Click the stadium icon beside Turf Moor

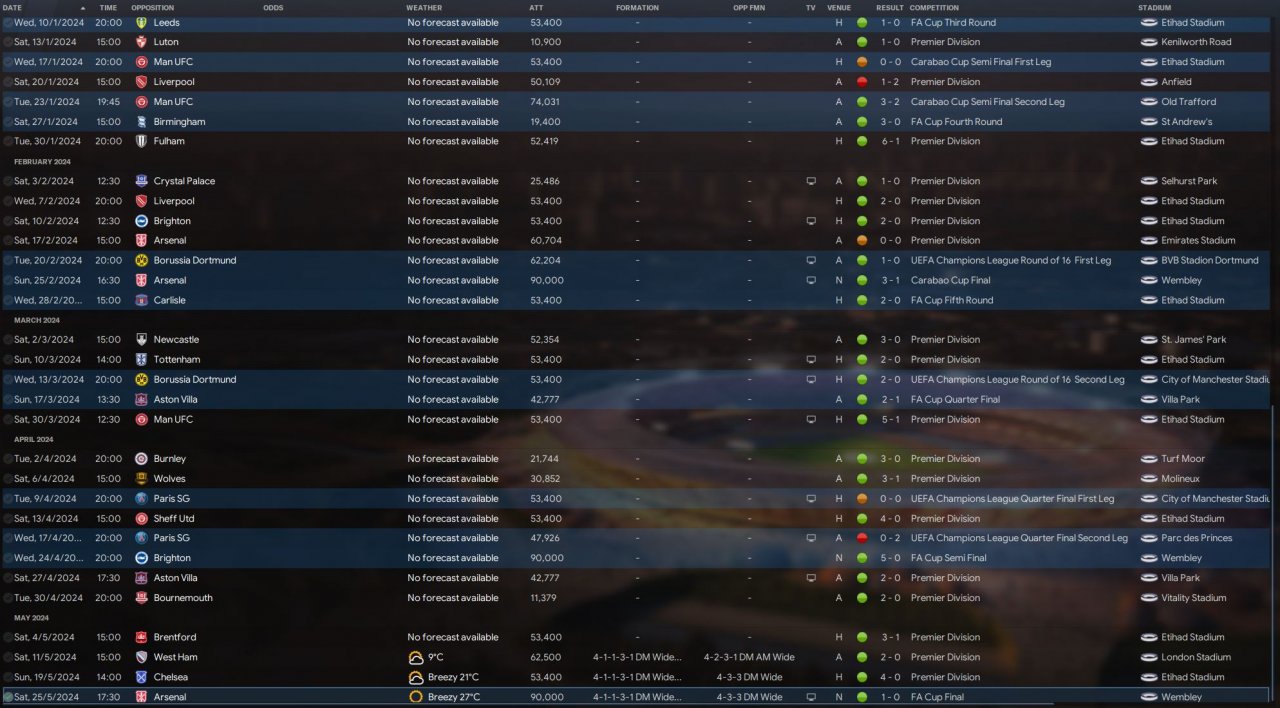(1149, 459)
